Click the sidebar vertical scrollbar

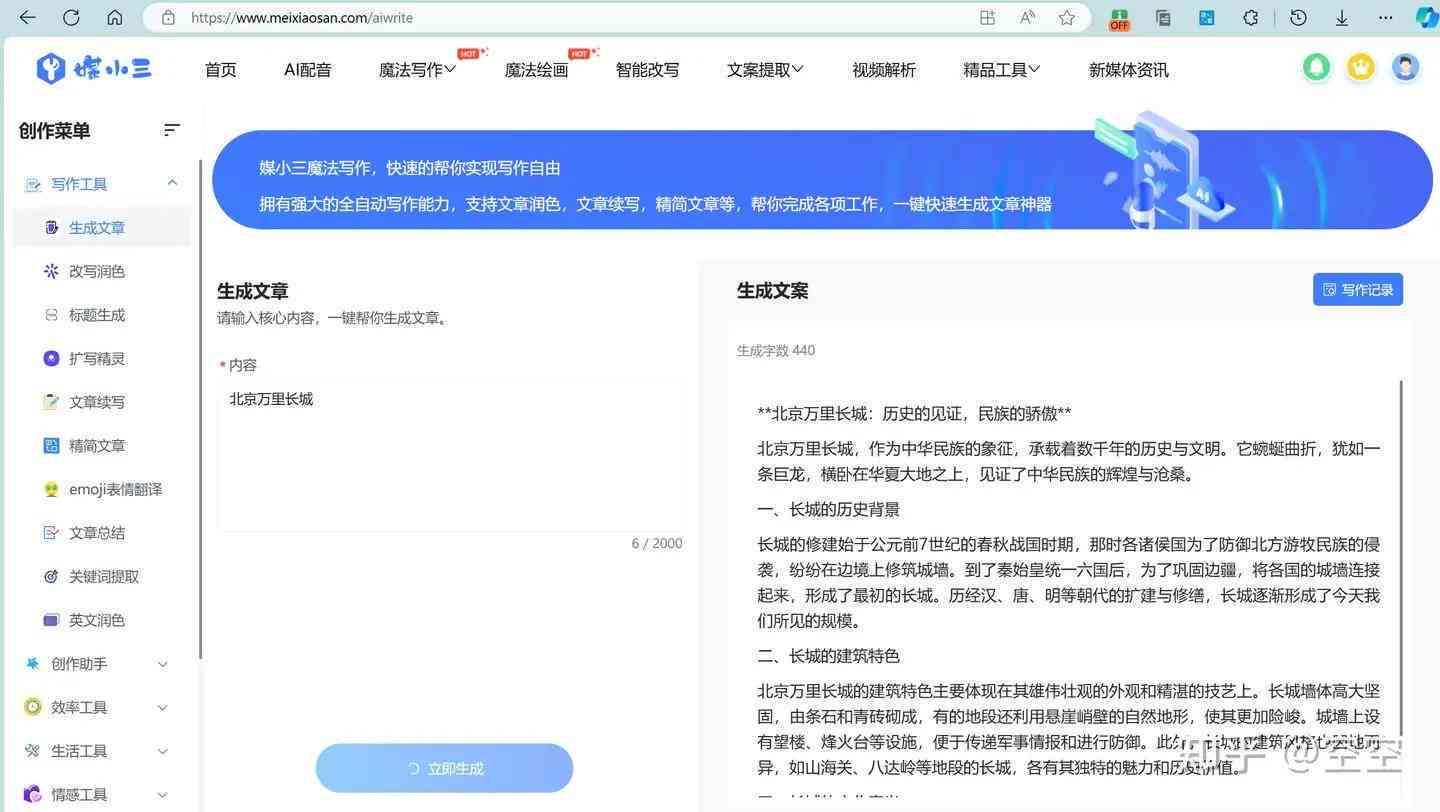[x=200, y=410]
